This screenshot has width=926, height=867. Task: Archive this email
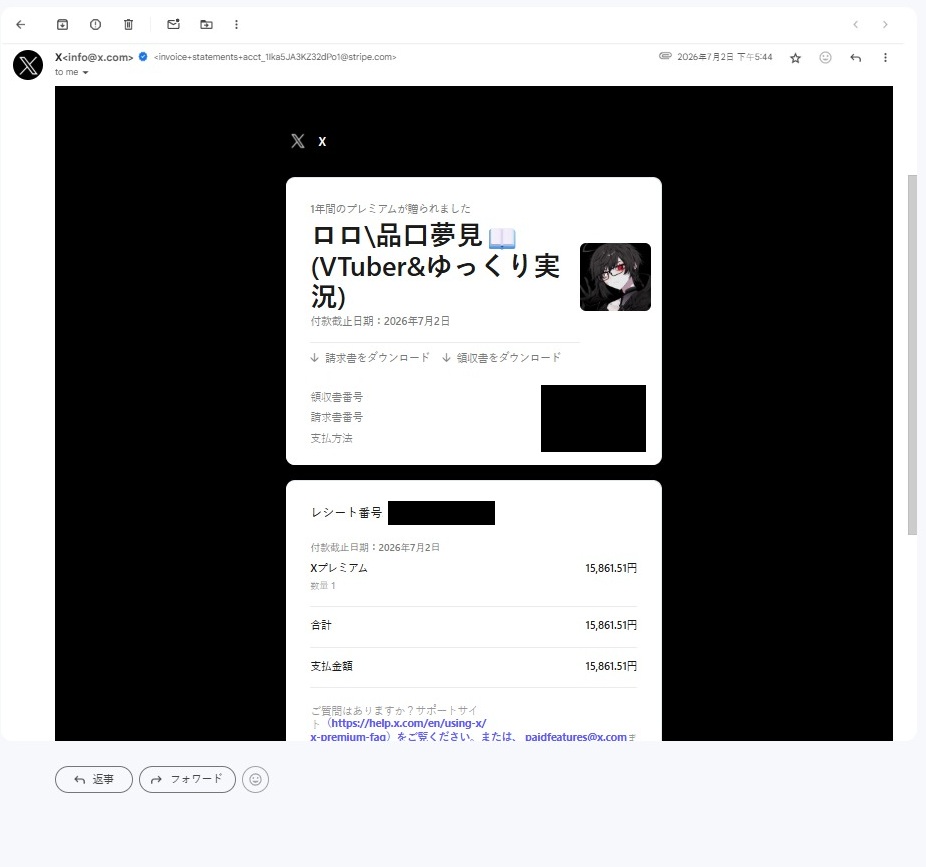[x=62, y=24]
